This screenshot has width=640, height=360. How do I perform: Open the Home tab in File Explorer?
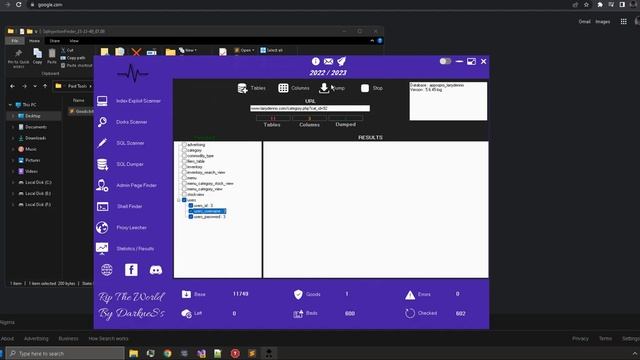point(34,41)
